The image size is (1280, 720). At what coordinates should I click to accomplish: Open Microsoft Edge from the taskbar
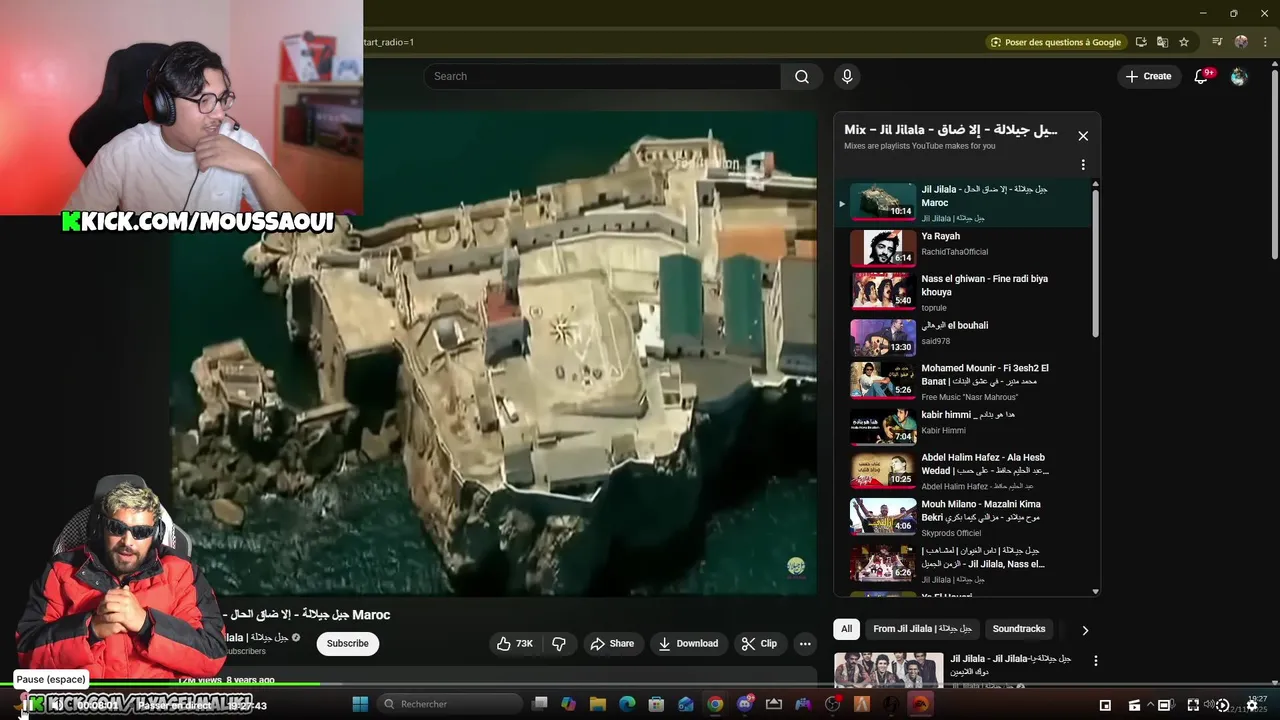click(x=627, y=704)
